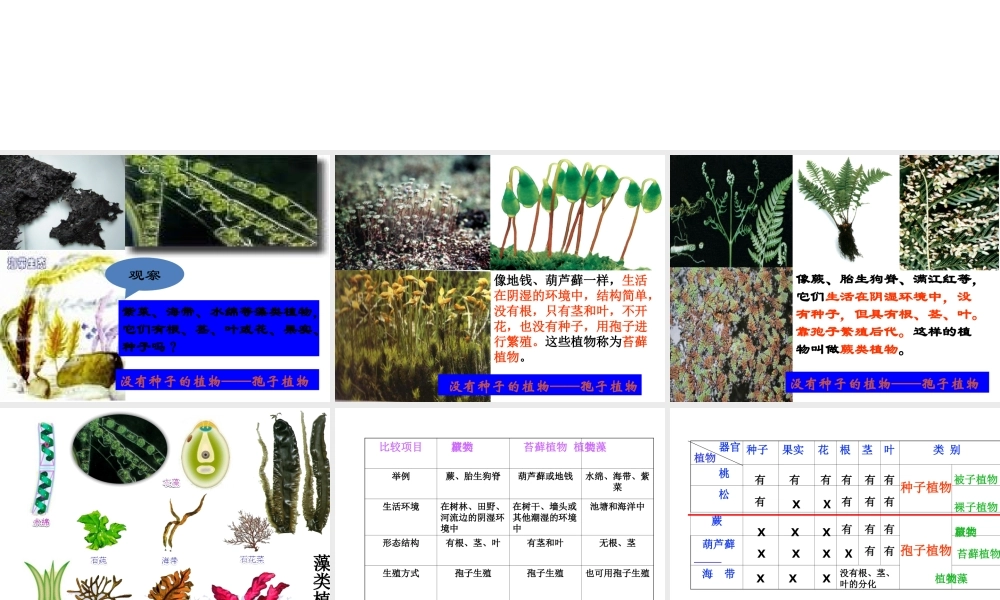This screenshot has width=1000, height=600.
Task: Click the 比较项目 header cell
Action: click(401, 448)
